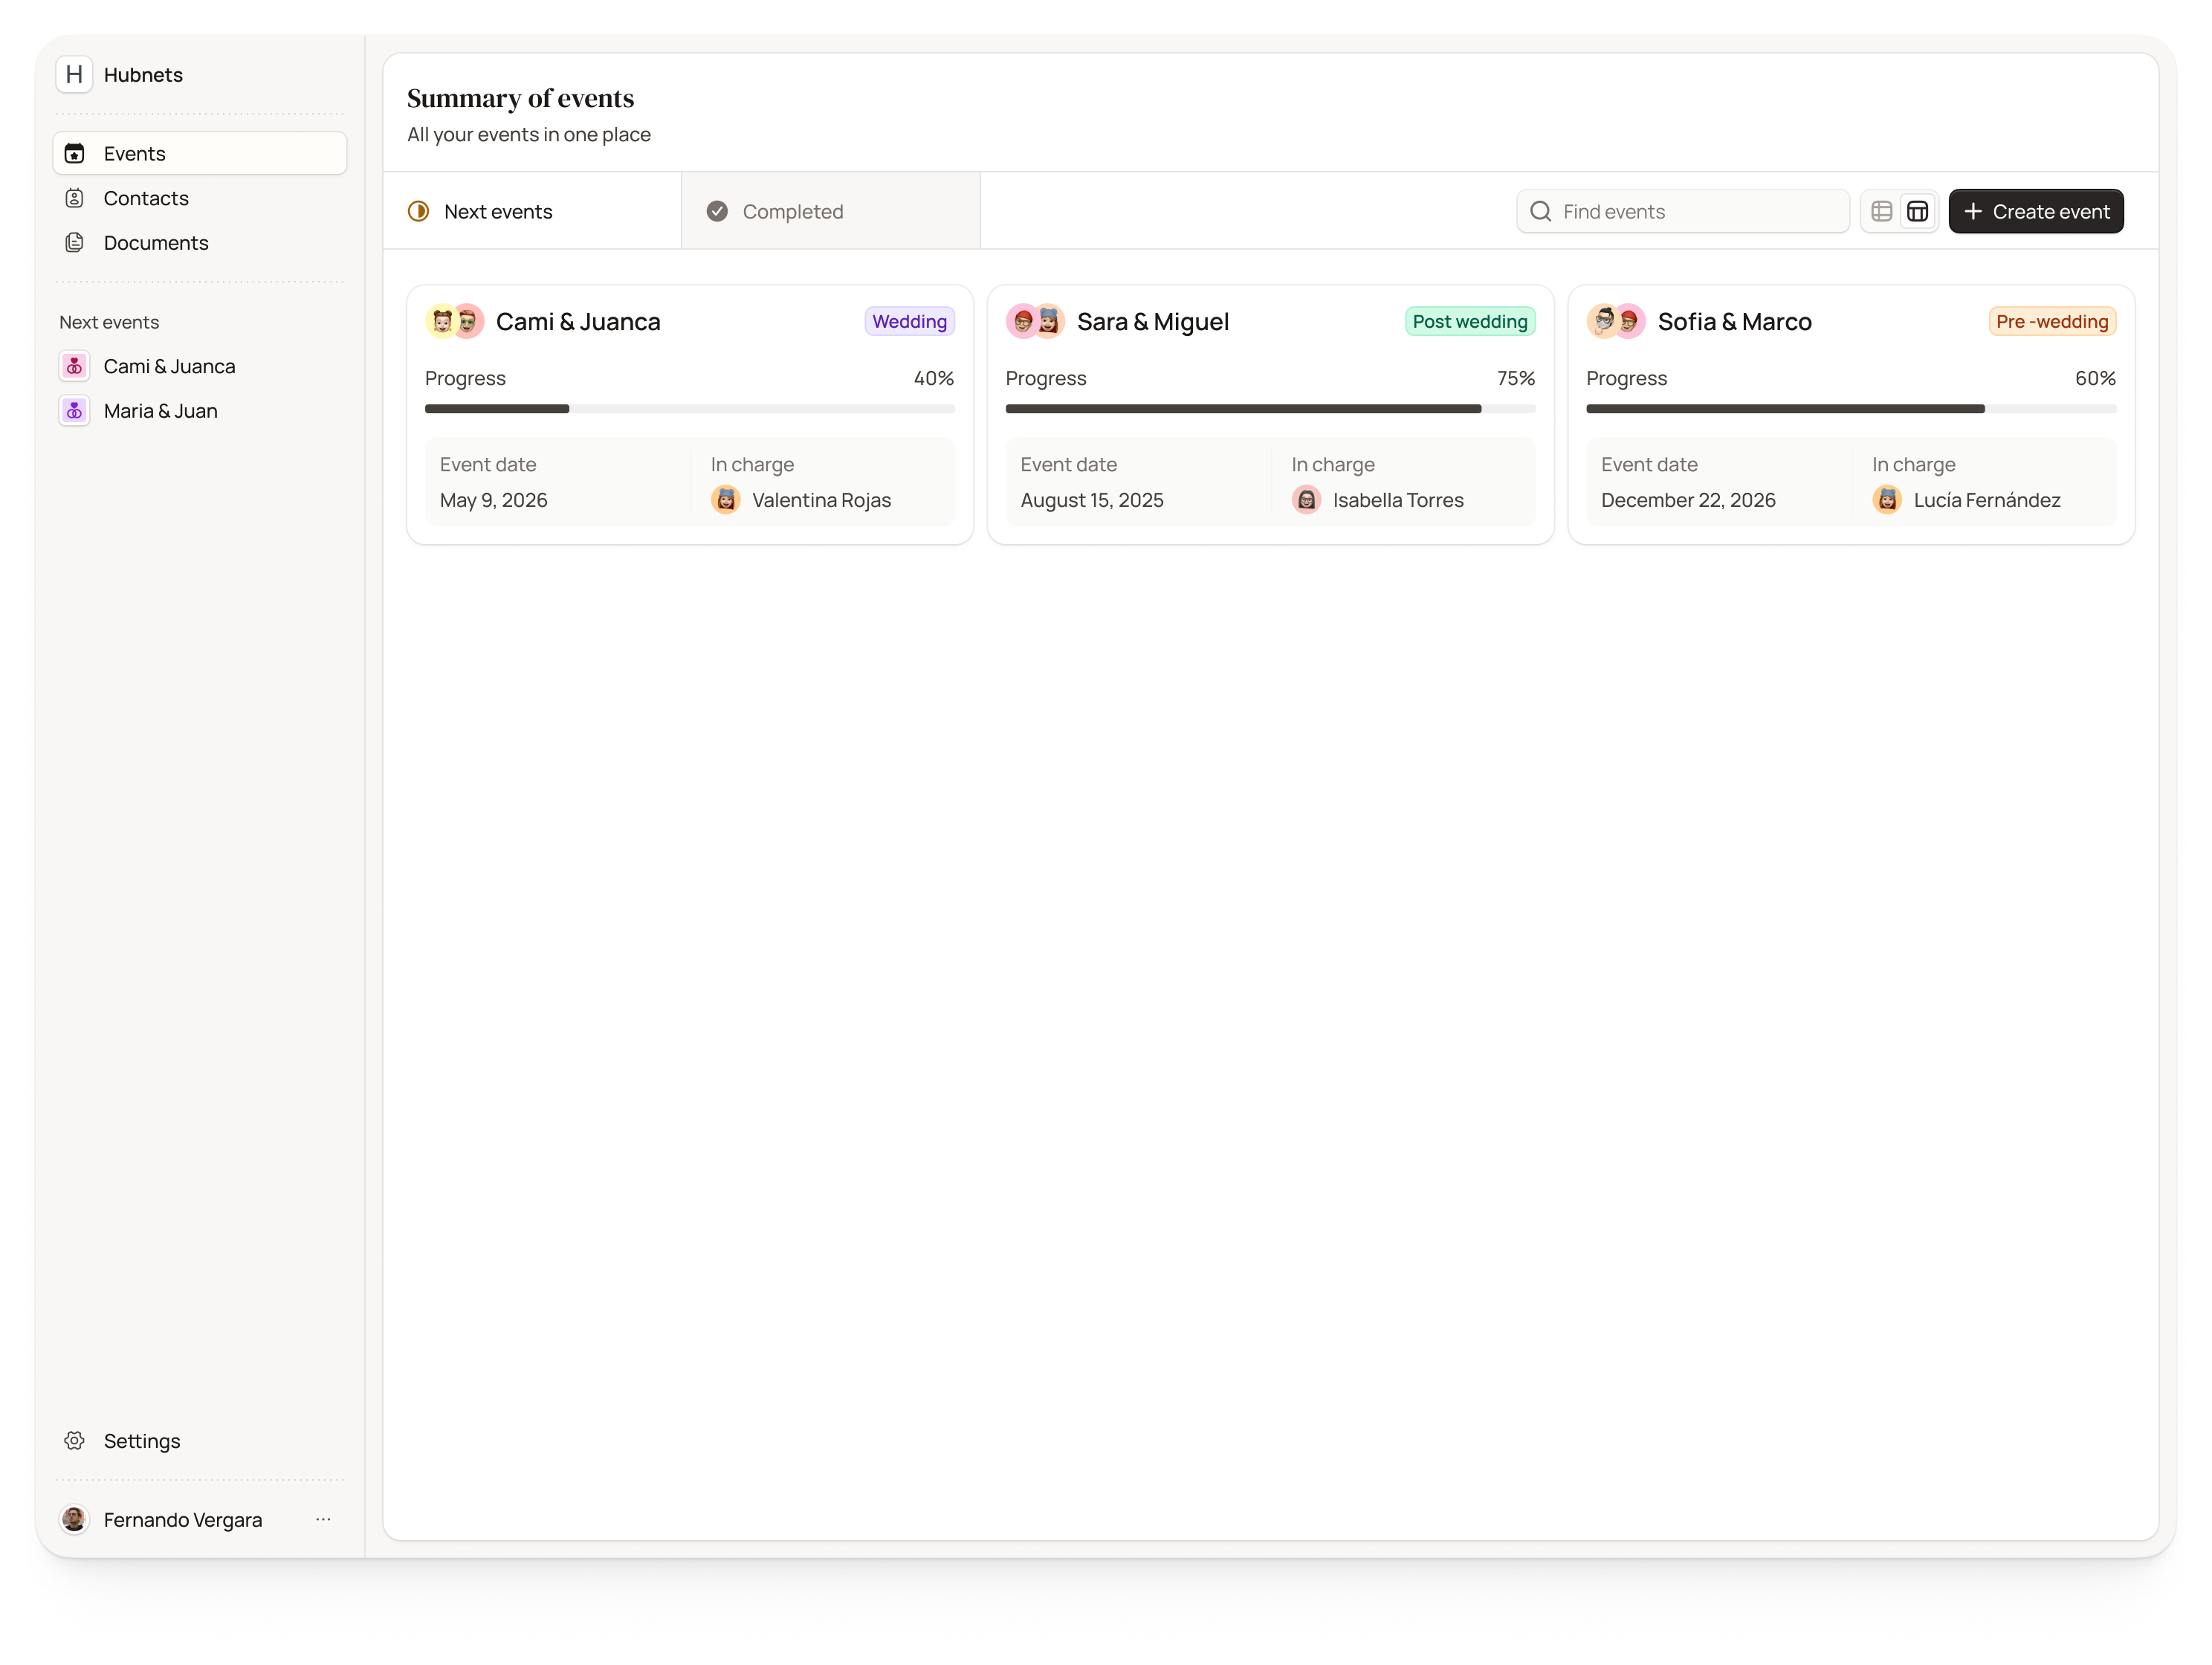The image size is (2212, 1665).
Task: Click the date August 15, 2025
Action: (x=1092, y=500)
